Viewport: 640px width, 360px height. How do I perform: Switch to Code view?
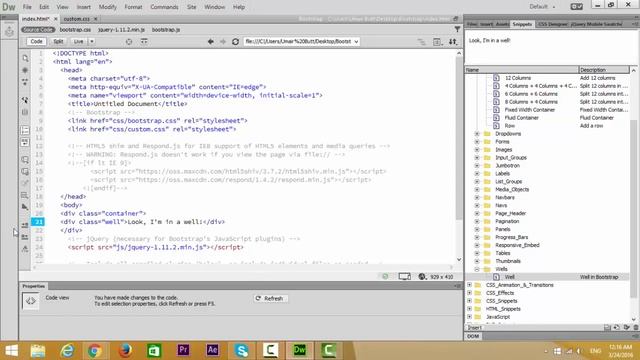[x=36, y=42]
